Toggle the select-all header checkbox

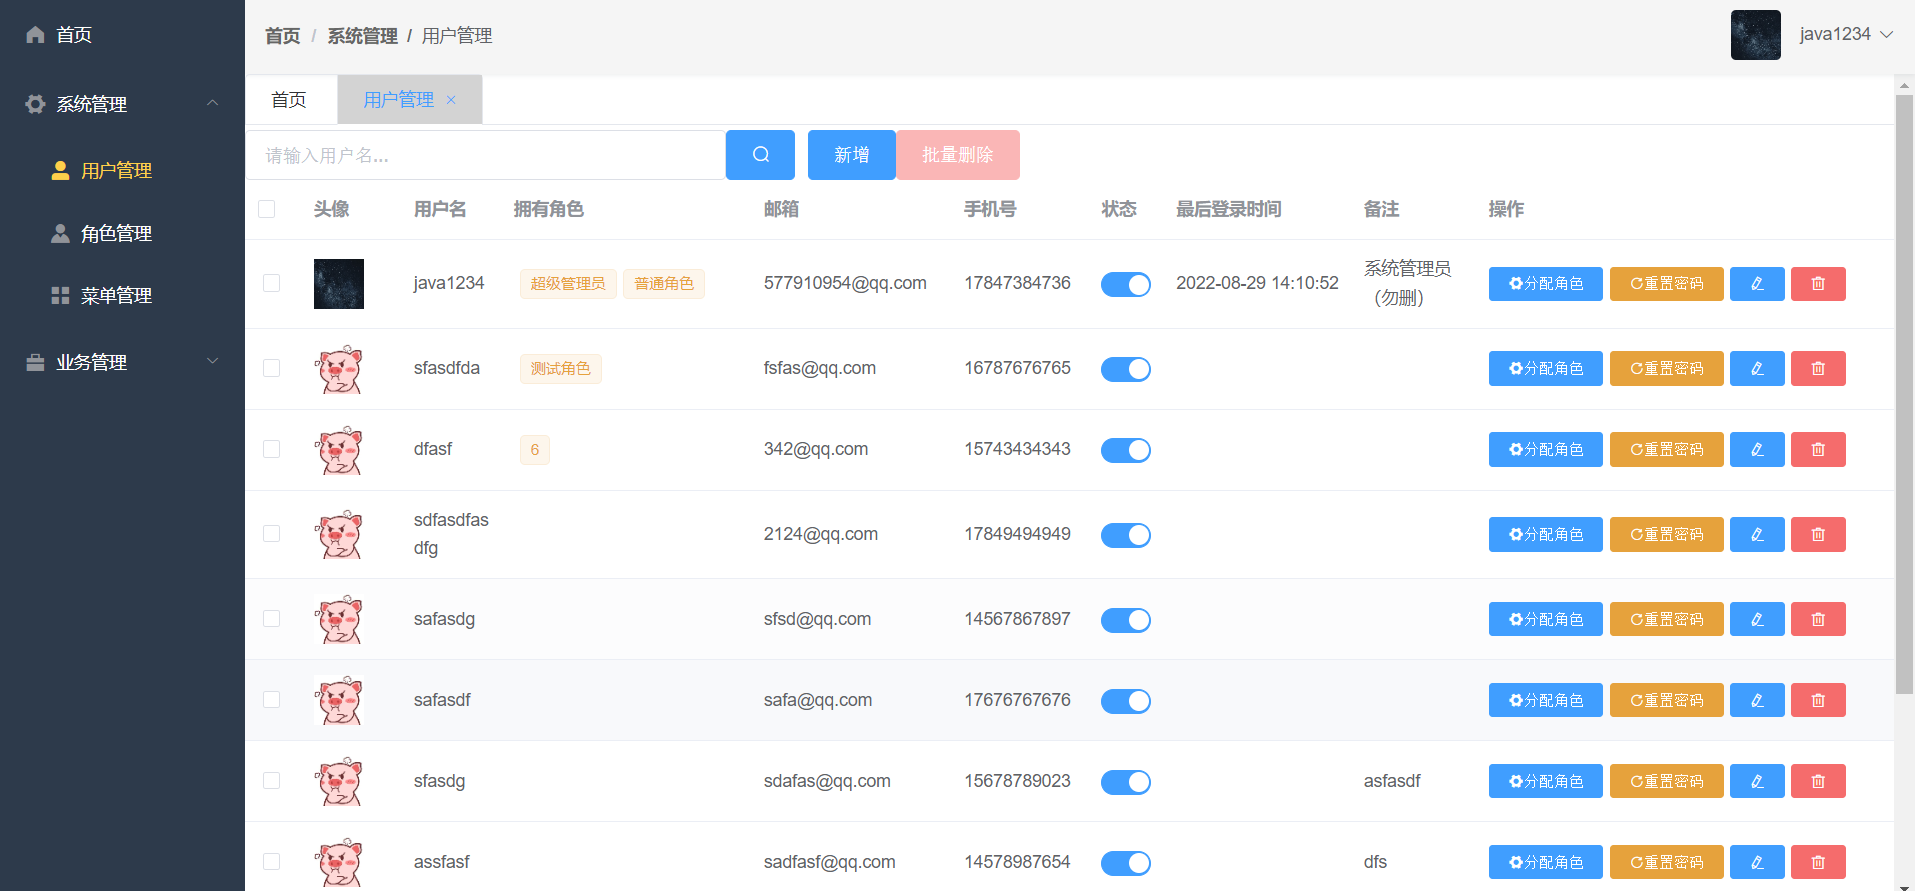pyautogui.click(x=266, y=209)
